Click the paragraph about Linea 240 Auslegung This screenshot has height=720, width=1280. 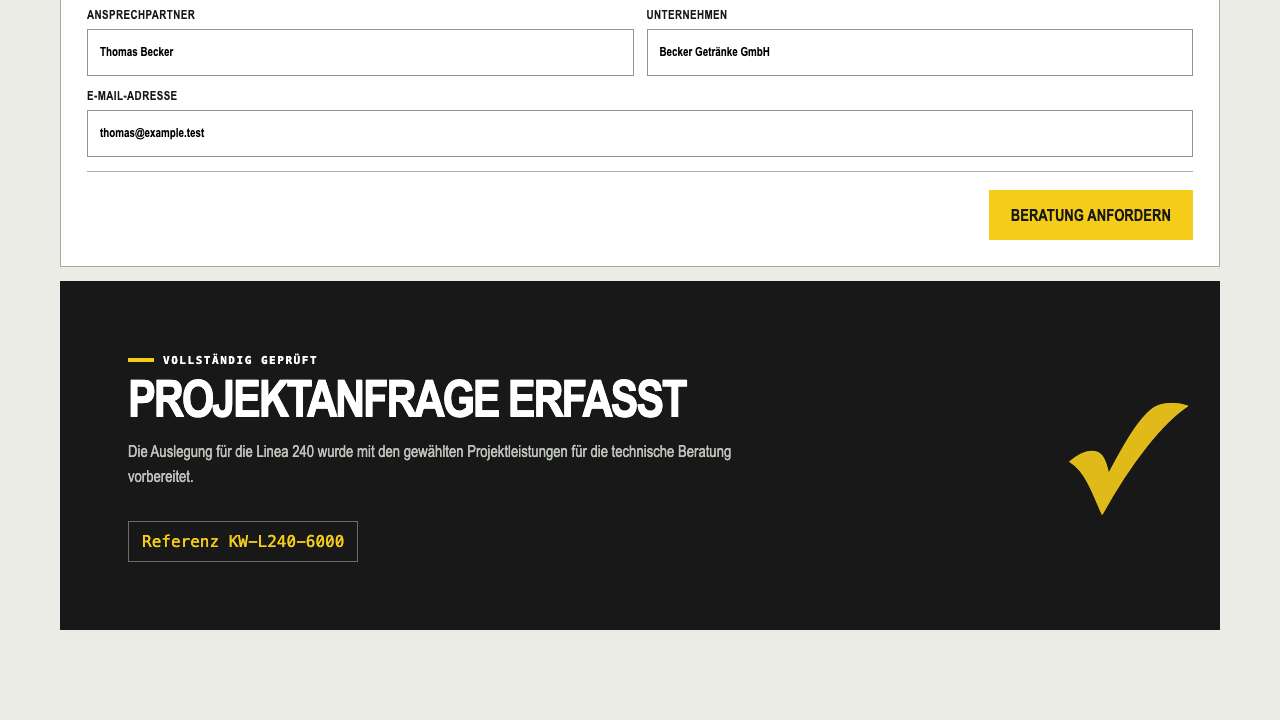pyautogui.click(x=430, y=464)
